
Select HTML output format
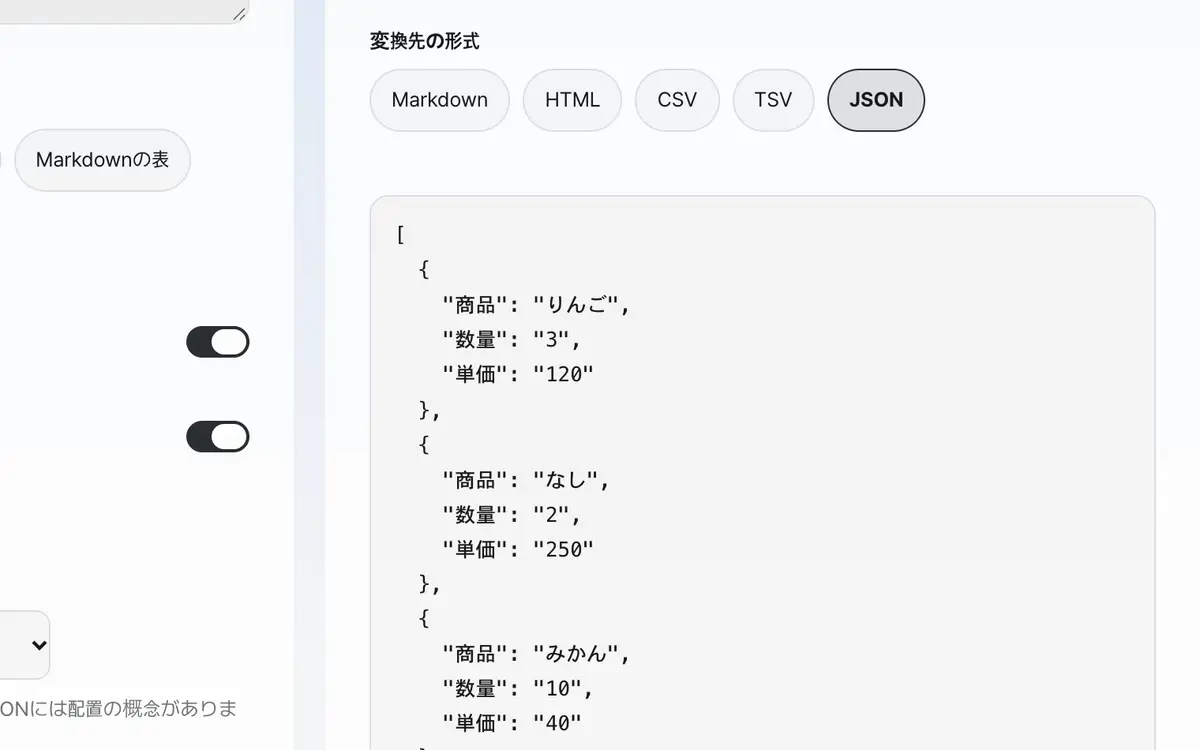tap(572, 100)
